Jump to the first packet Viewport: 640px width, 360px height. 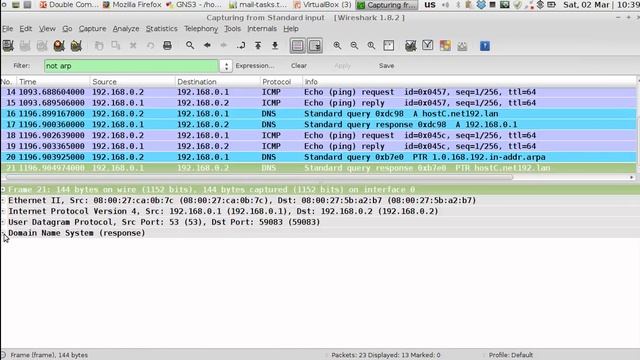coord(258,46)
